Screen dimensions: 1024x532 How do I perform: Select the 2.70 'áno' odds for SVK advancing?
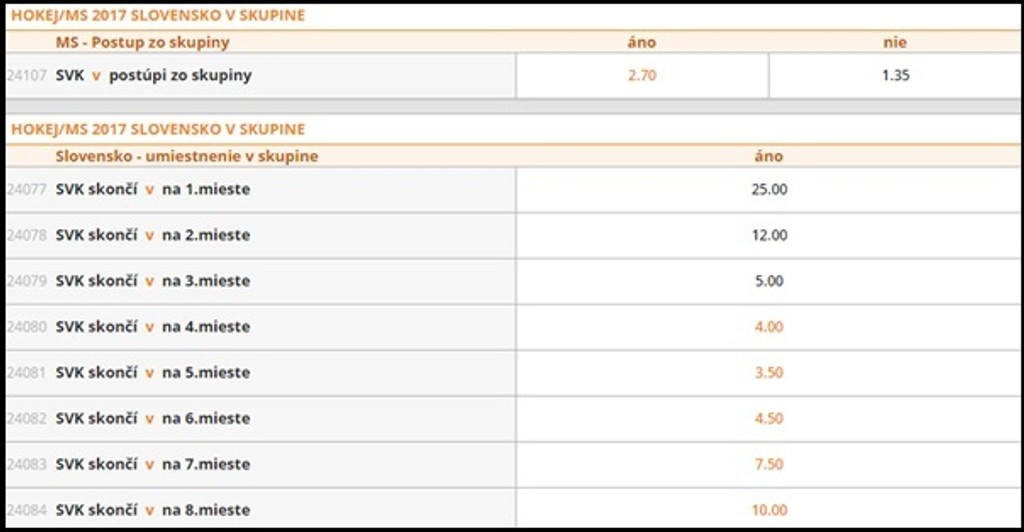click(x=642, y=75)
